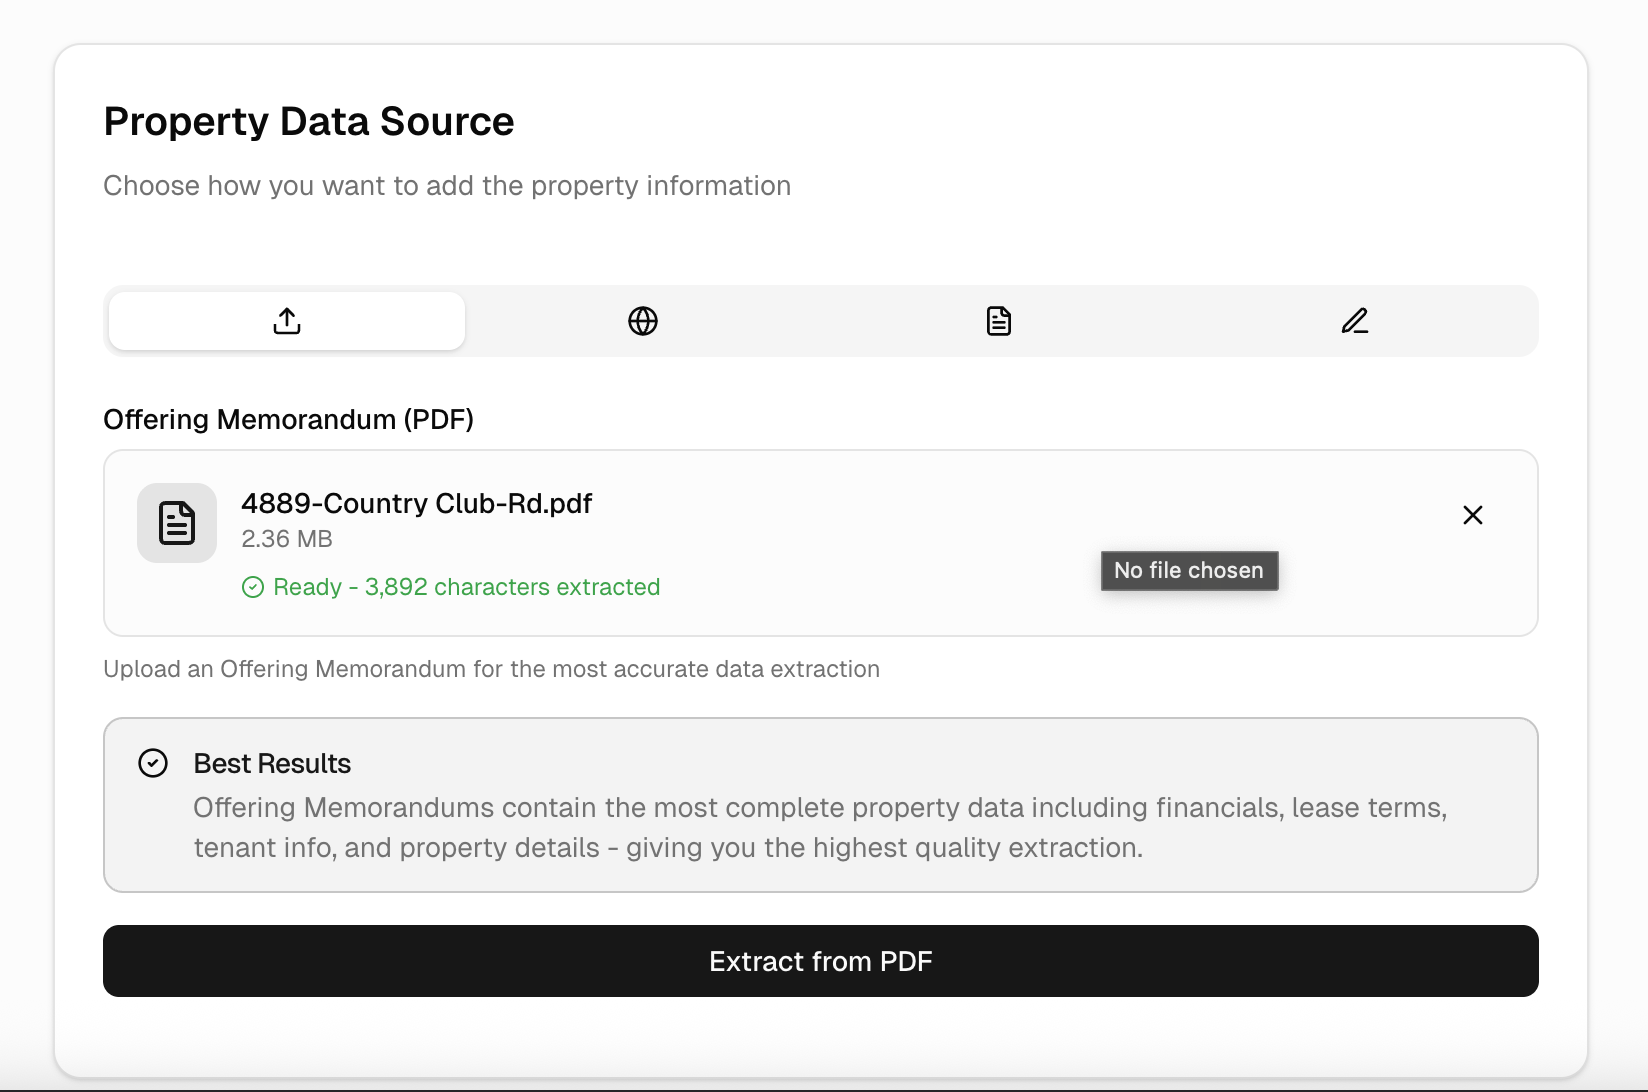Screen dimensions: 1648x1092
Task: Open the document text tab
Action: tap(998, 321)
